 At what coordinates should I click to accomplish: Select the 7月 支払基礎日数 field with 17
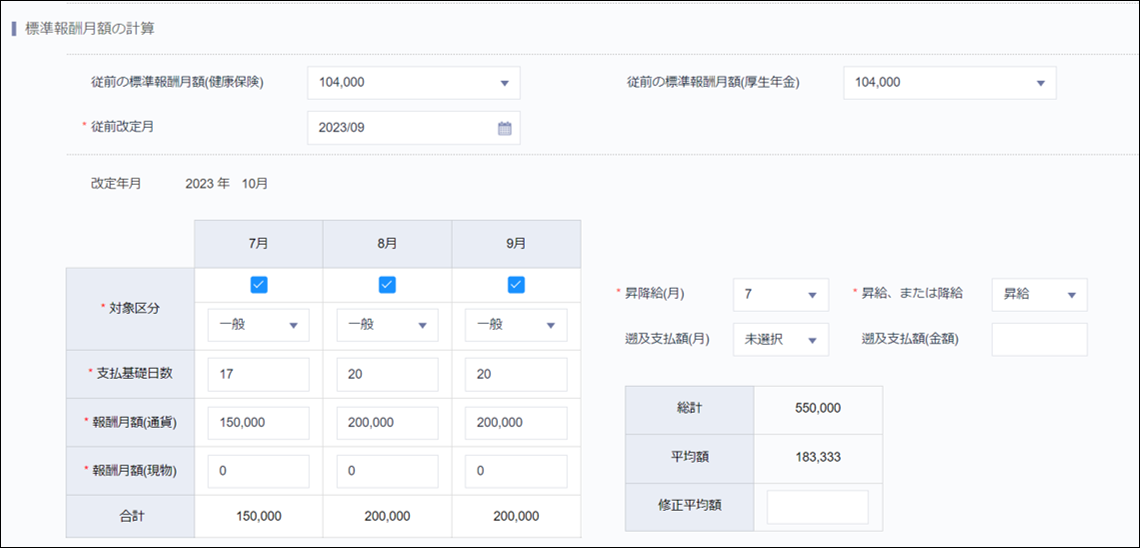[x=258, y=374]
